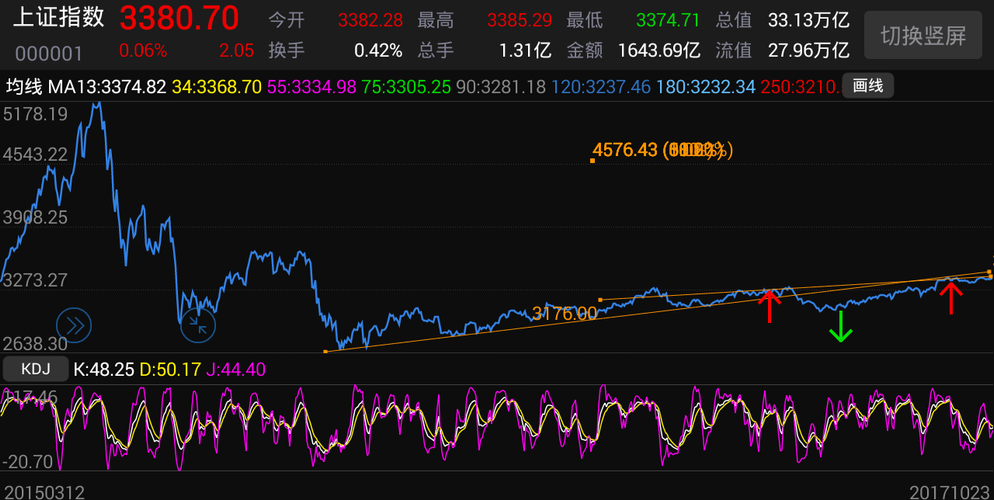This screenshot has height=500, width=994.
Task: Click the index code 000001
Action: point(49,53)
